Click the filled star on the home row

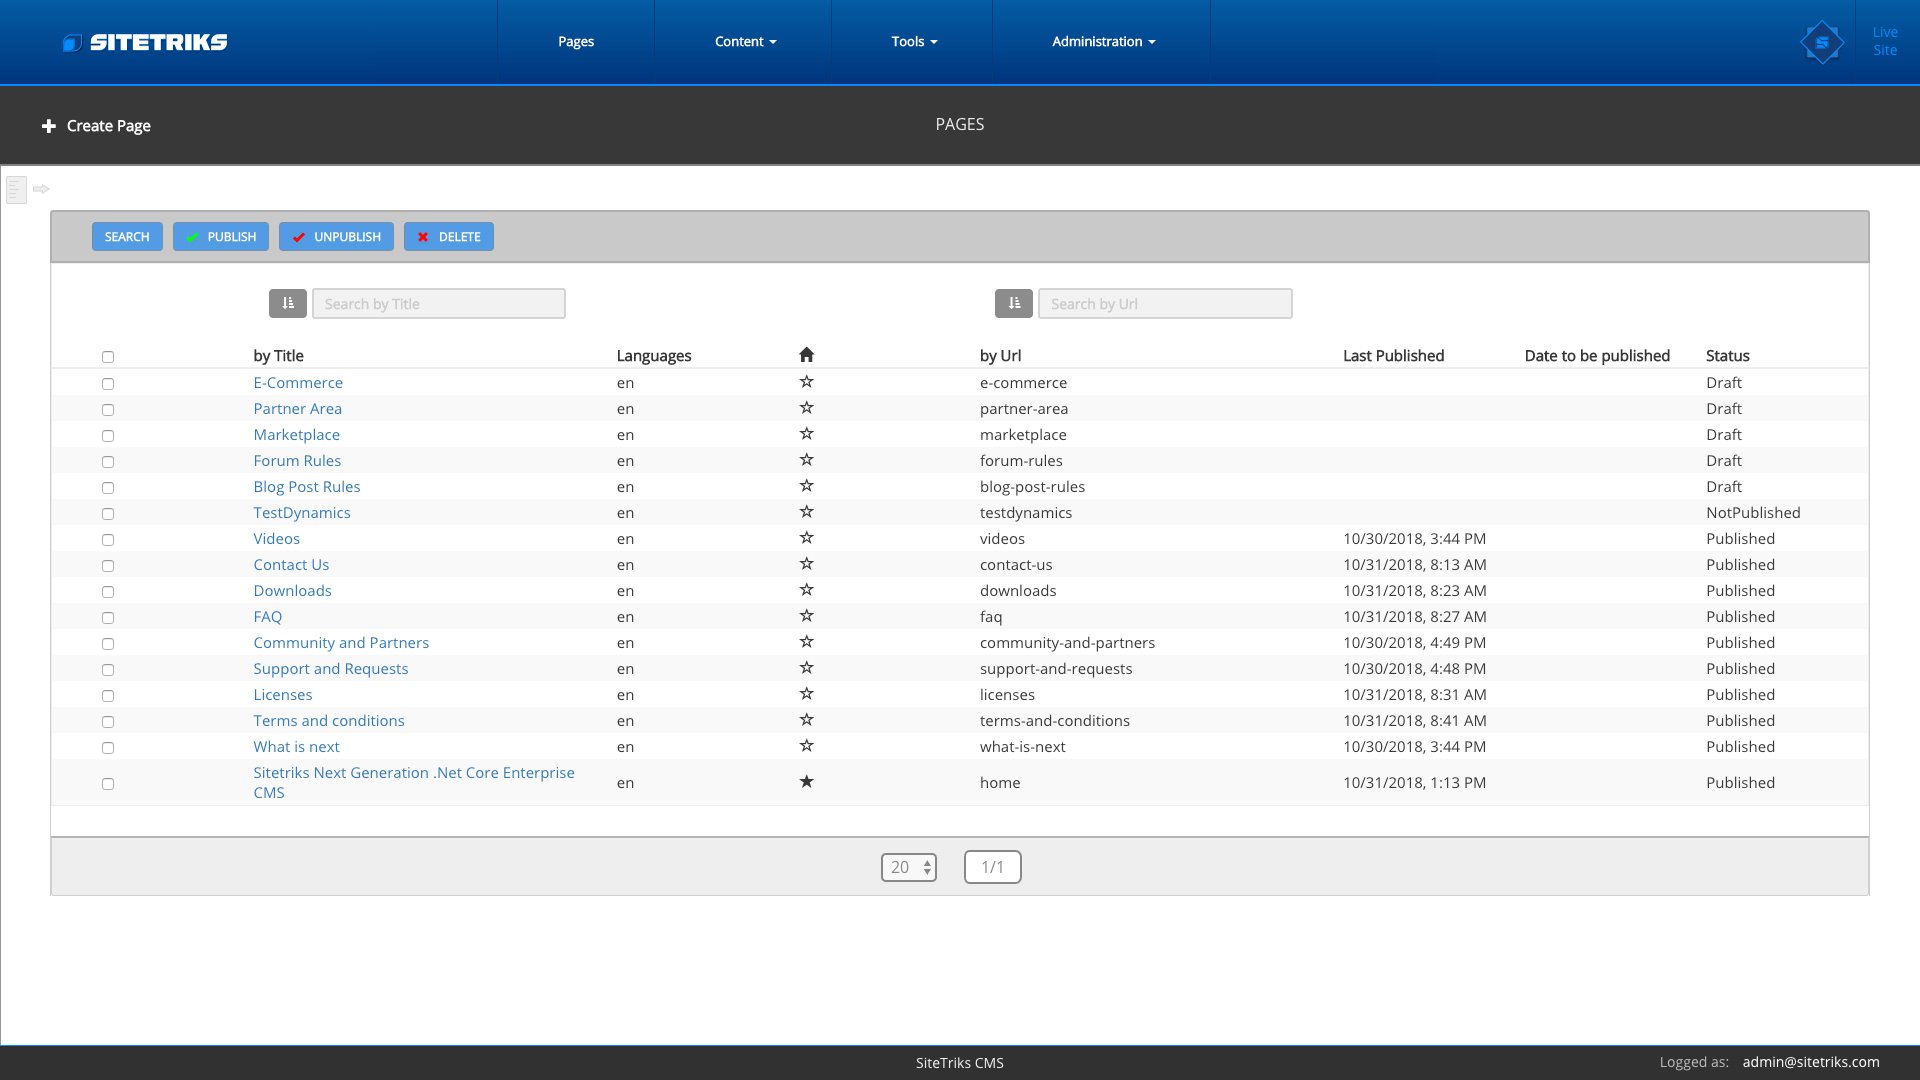[x=806, y=782]
